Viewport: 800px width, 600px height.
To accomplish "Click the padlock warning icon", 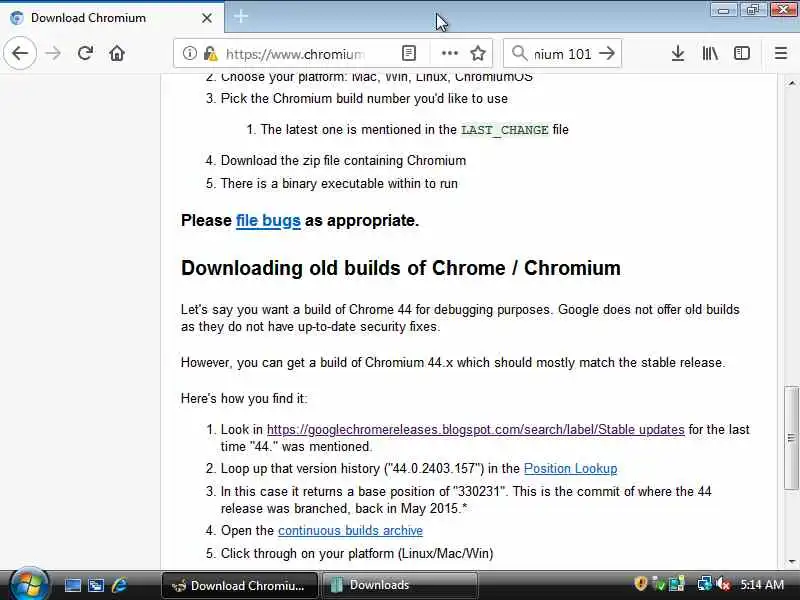I will (210, 53).
